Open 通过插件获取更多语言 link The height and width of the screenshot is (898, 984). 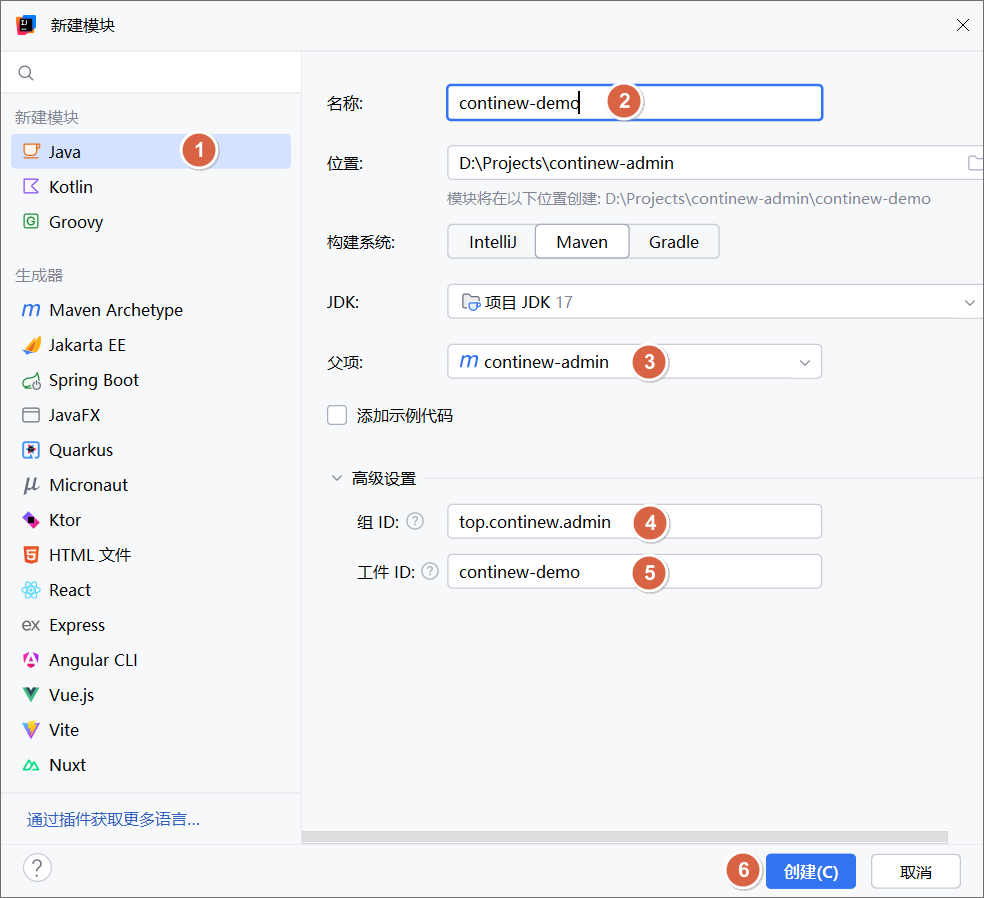(113, 819)
